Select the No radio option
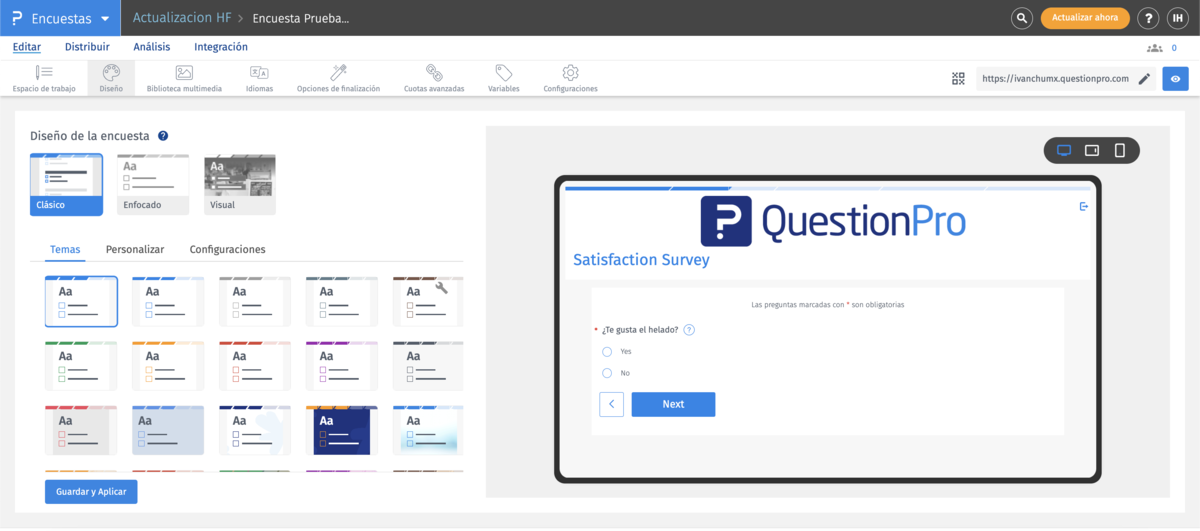This screenshot has width=1200, height=531. click(x=607, y=373)
